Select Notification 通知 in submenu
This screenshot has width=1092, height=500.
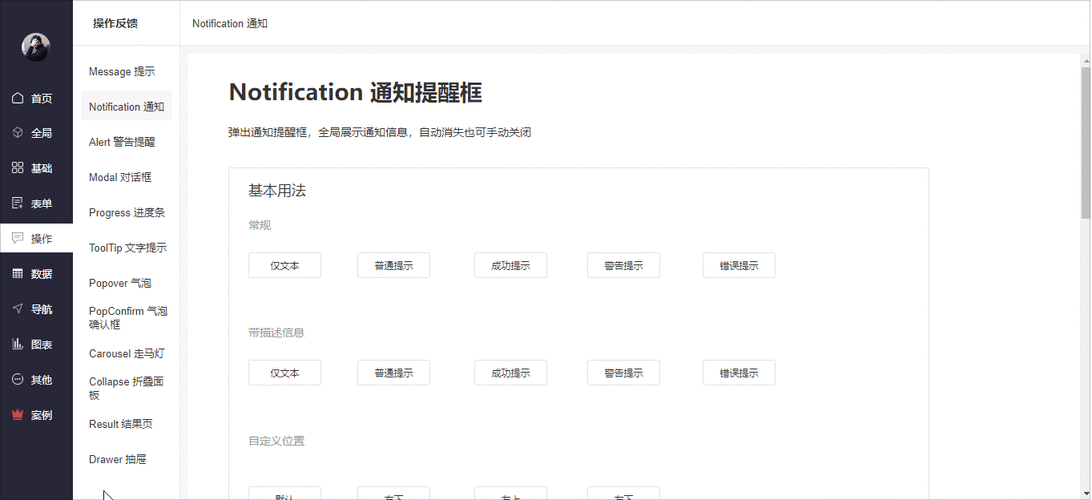(126, 107)
